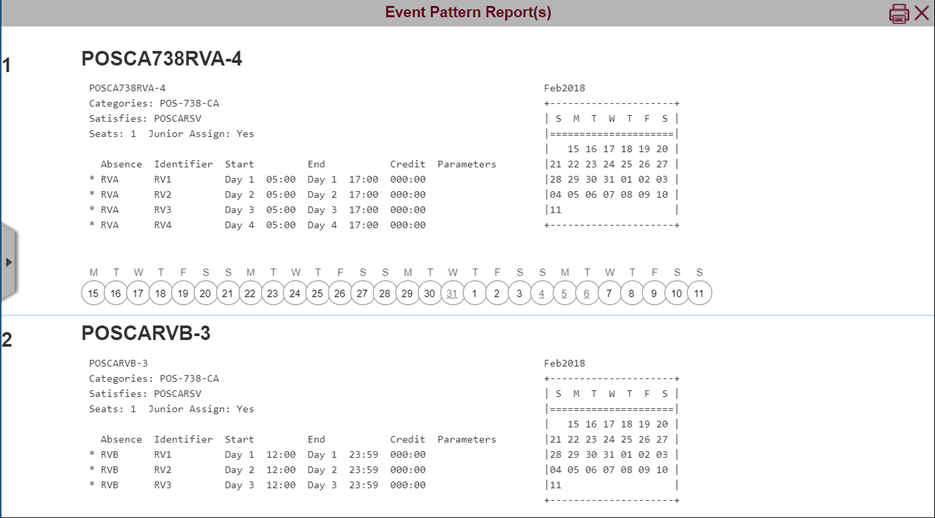This screenshot has width=935, height=518.
Task: Click the RVA RV2 absence row
Action: click(x=258, y=195)
